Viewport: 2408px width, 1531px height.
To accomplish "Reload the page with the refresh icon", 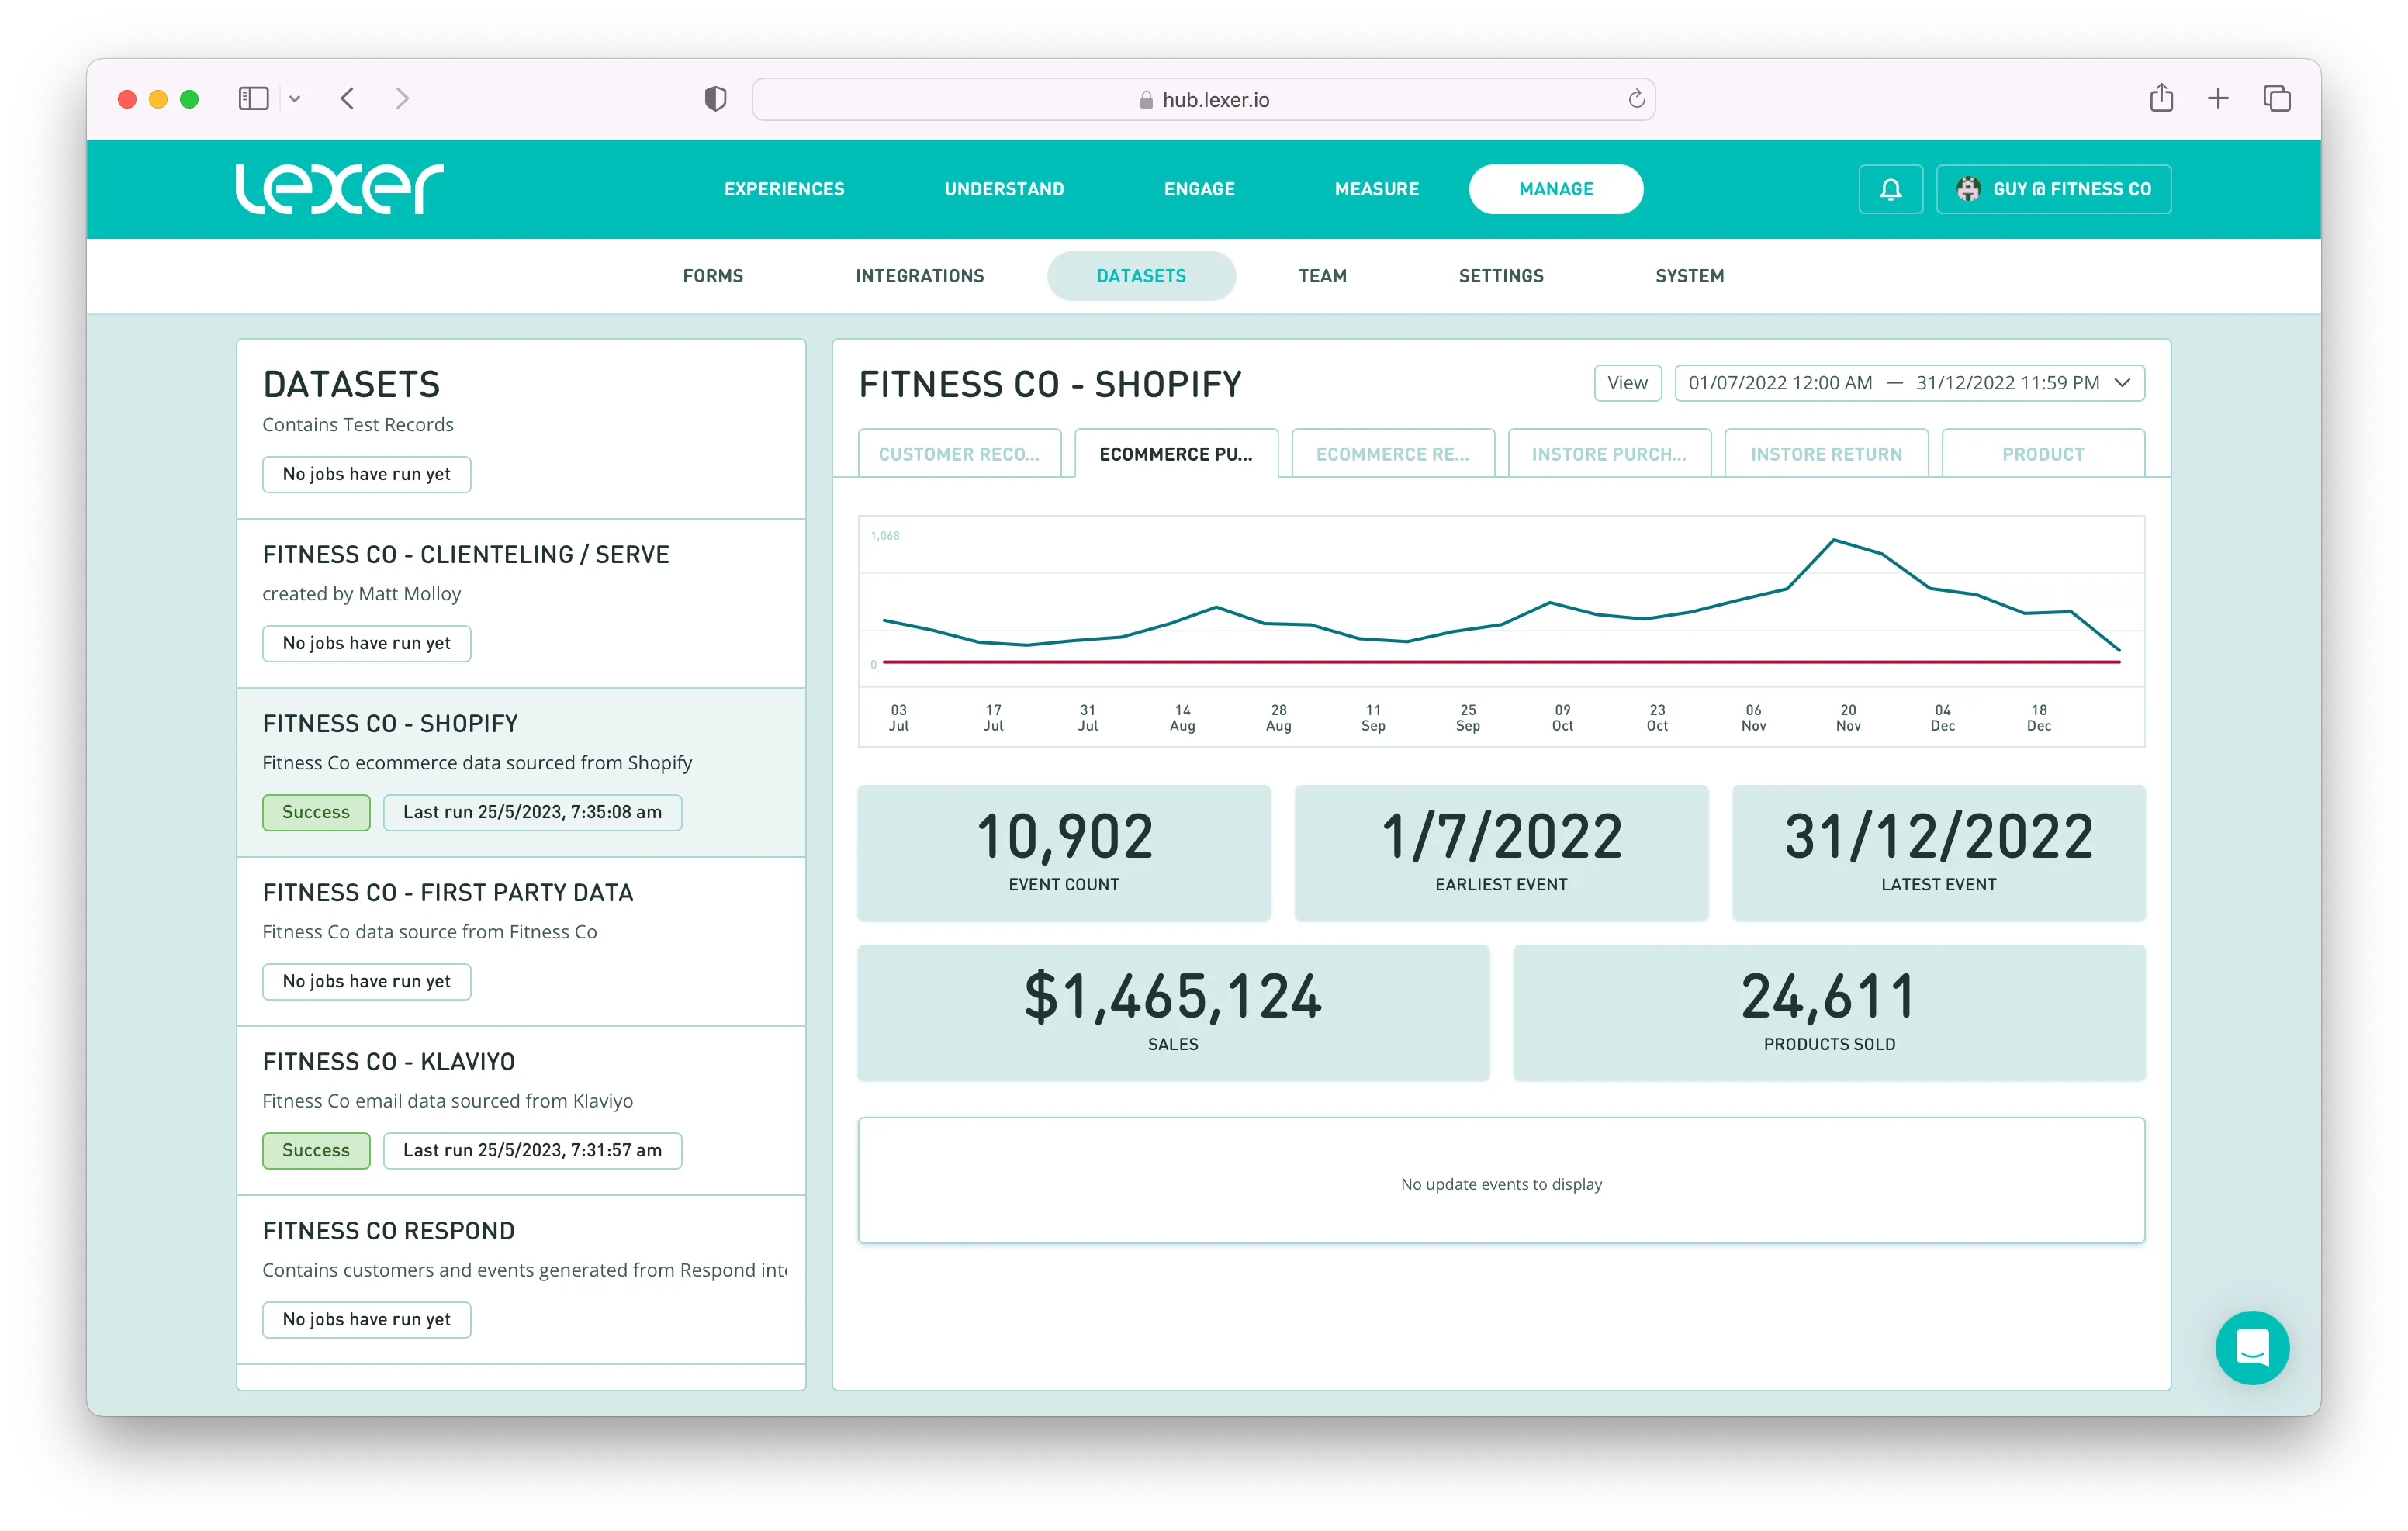I will tap(1636, 99).
